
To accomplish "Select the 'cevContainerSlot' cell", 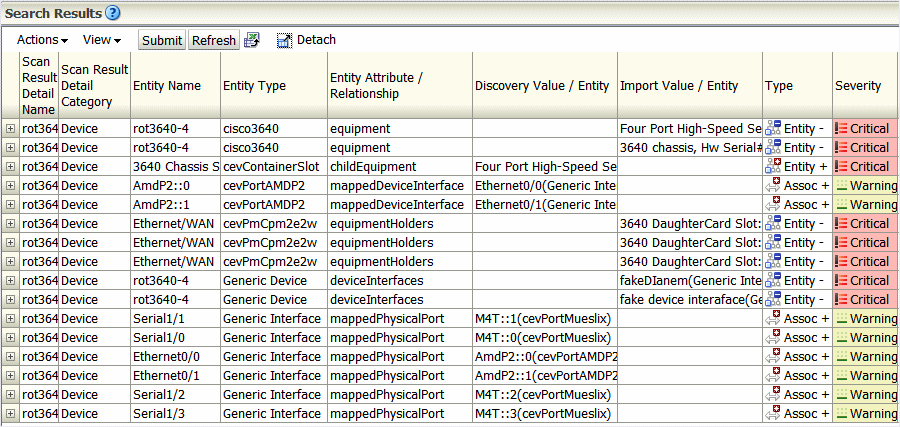I will [274, 166].
